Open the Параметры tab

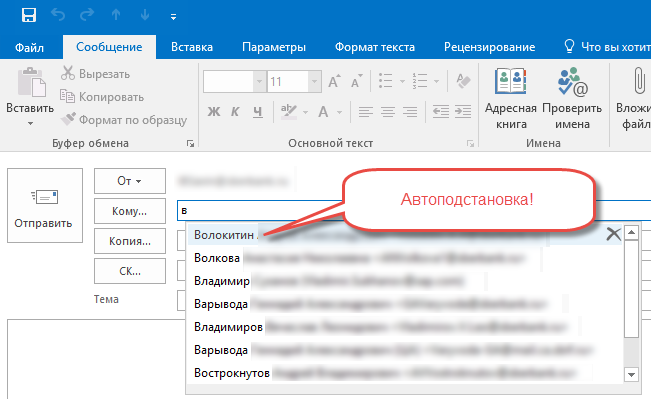[274, 47]
